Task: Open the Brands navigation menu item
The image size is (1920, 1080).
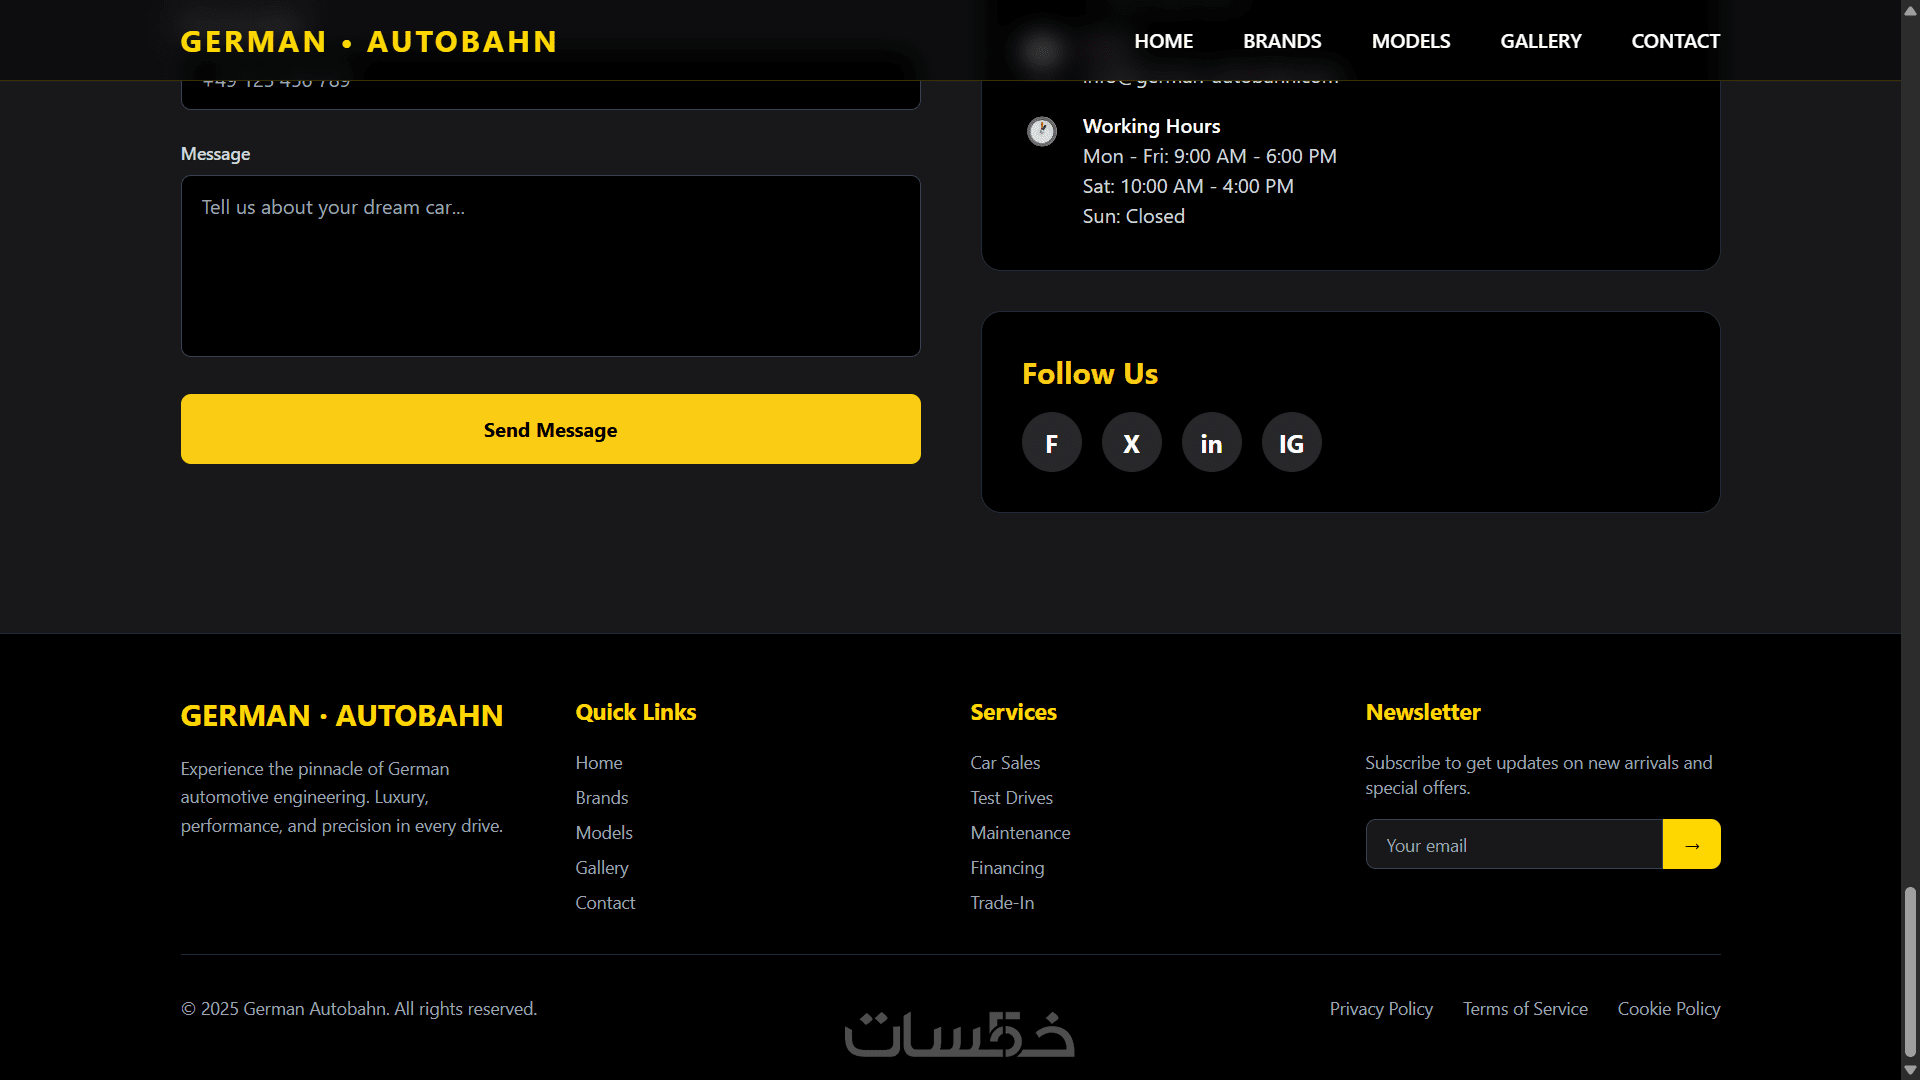Action: (x=1282, y=41)
